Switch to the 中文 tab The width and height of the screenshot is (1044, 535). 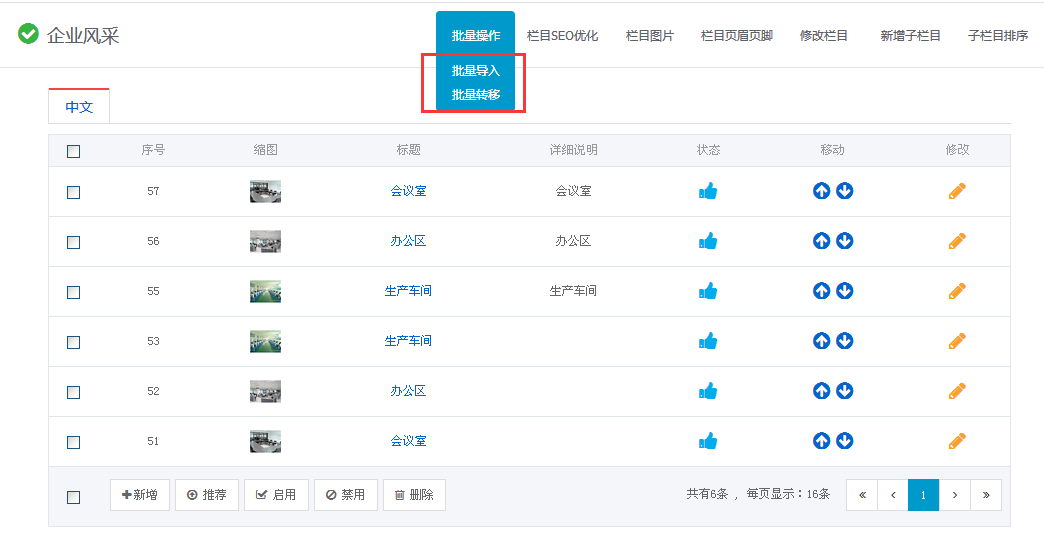[79, 106]
